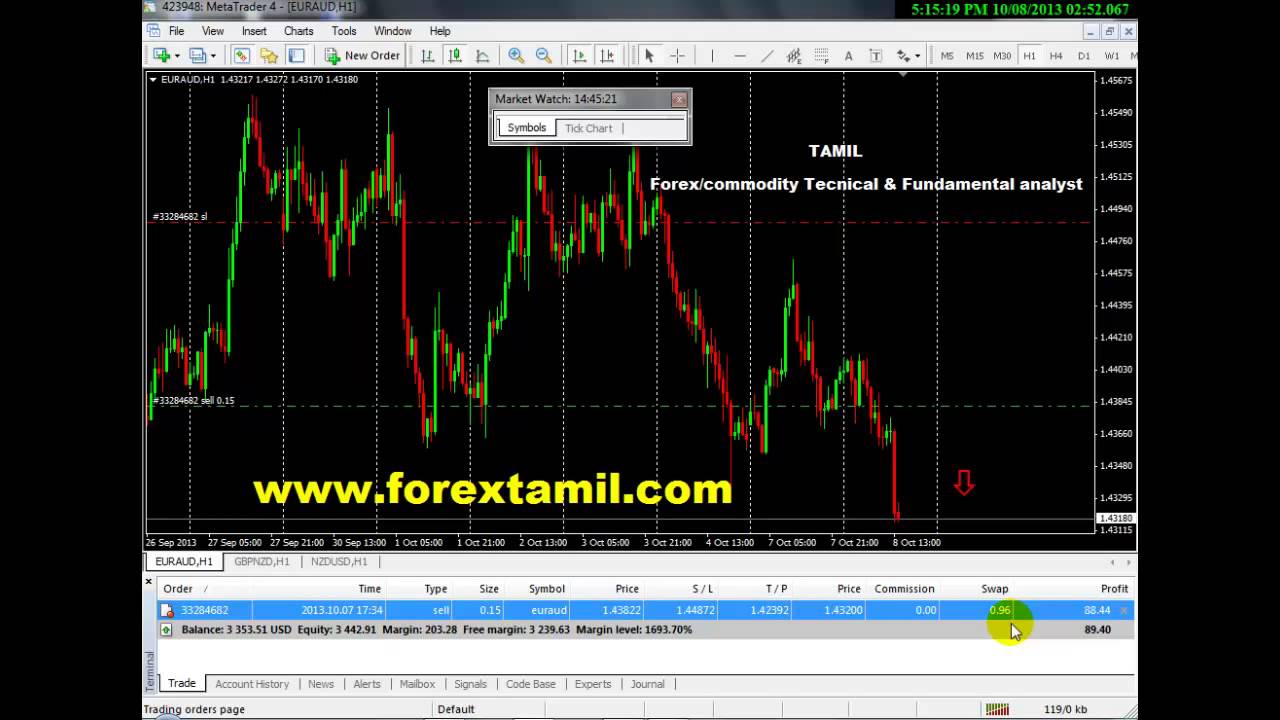Viewport: 1280px width, 720px height.
Task: Select the text label tool
Action: coord(875,56)
